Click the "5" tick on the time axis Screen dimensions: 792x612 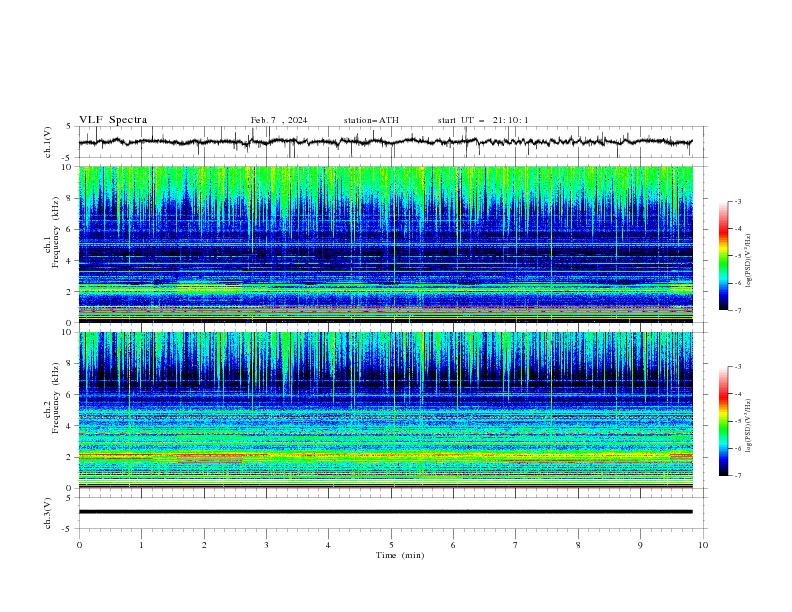pos(391,545)
